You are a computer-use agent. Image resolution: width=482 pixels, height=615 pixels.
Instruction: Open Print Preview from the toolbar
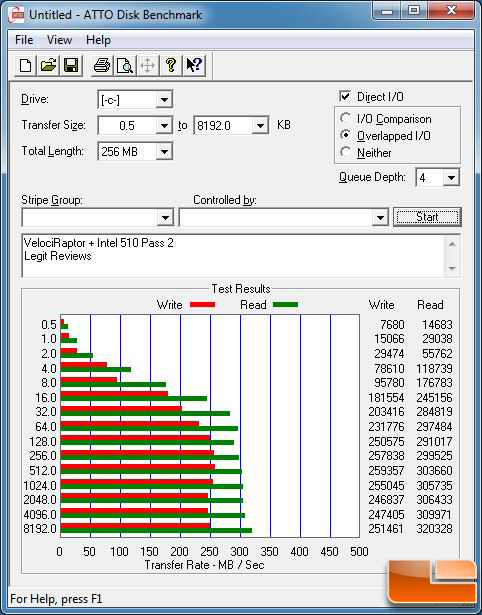tap(125, 65)
